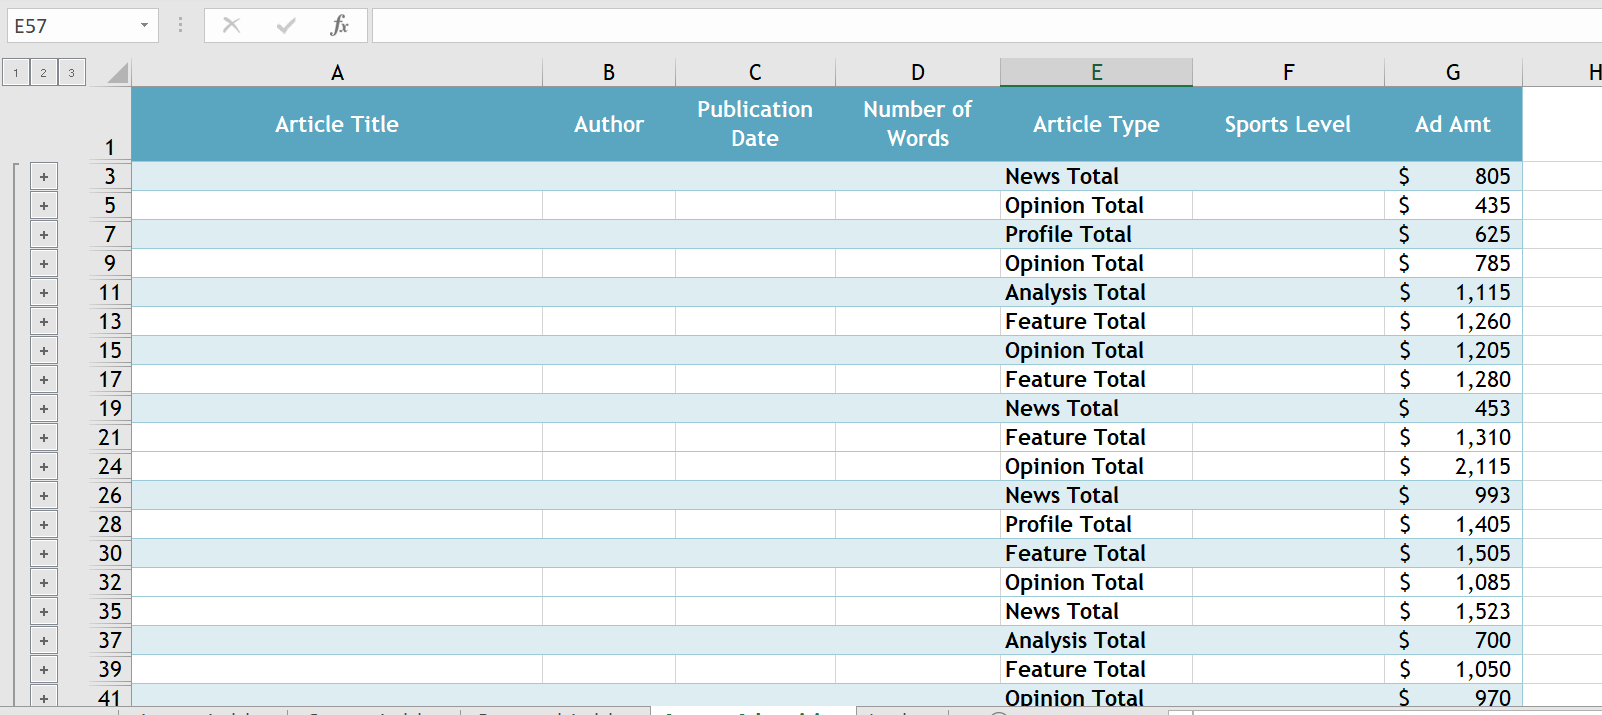
Task: Show outline level 2
Action: pos(43,72)
